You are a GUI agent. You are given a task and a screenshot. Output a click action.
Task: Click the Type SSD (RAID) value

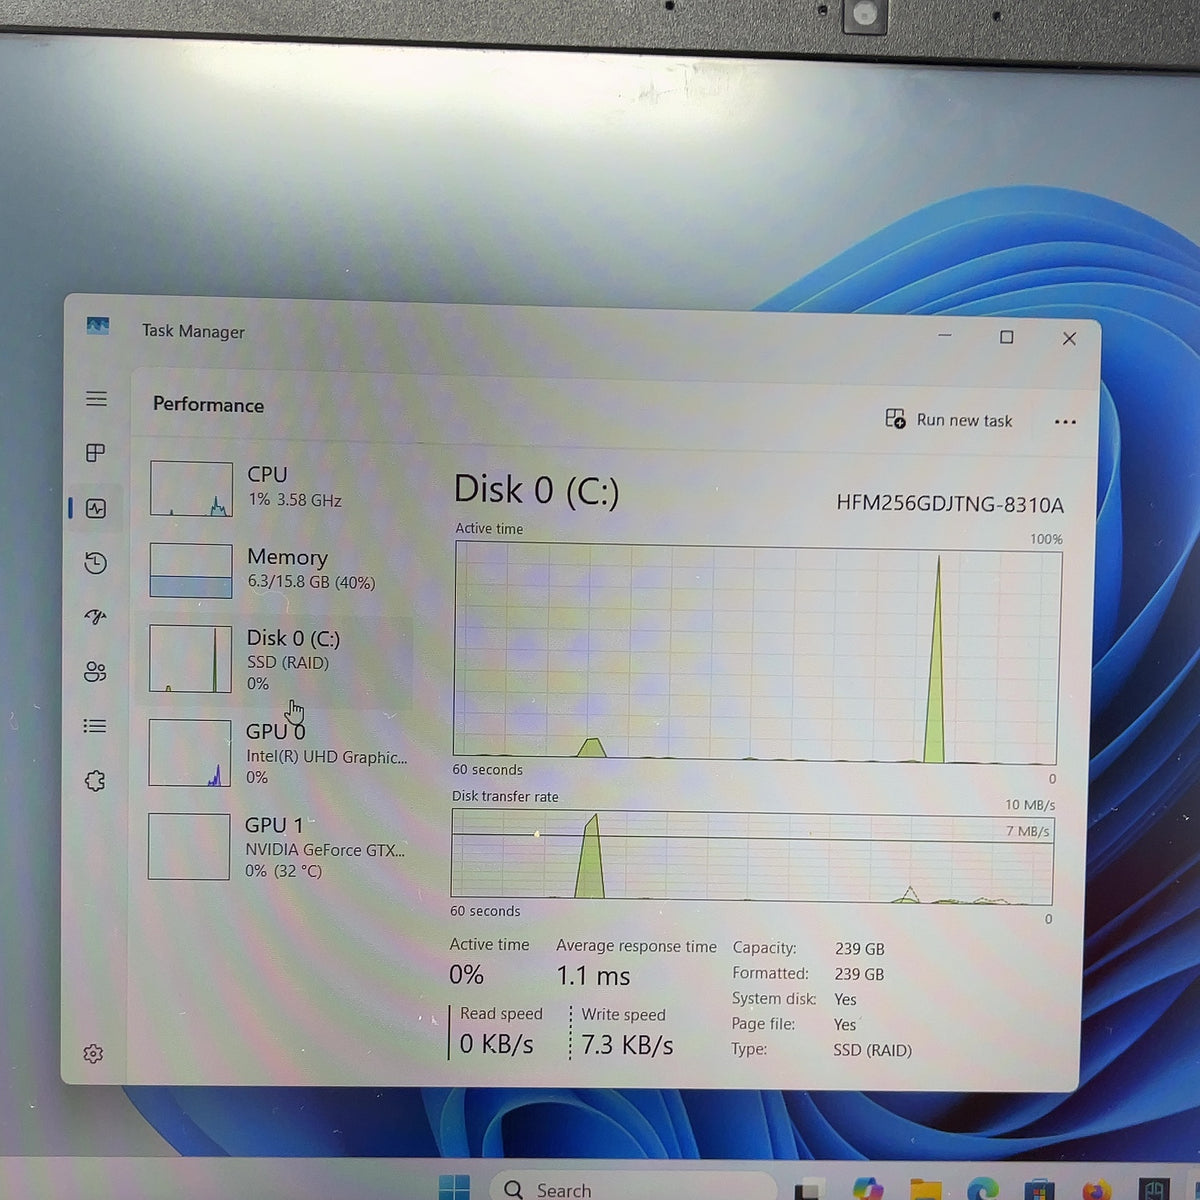pos(872,1050)
